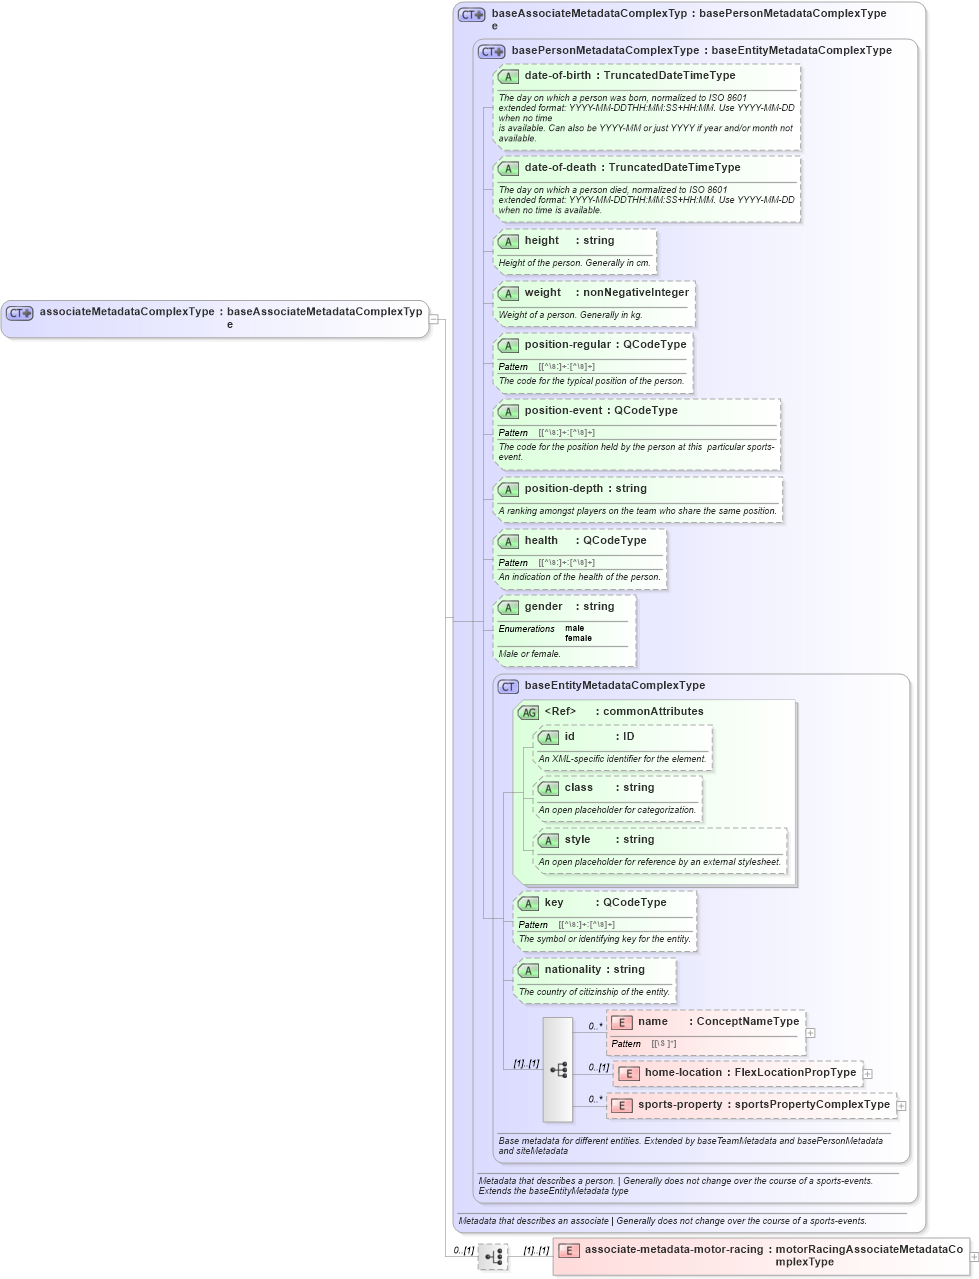Expand the sports-property element
979x1279 pixels.
(x=901, y=1104)
